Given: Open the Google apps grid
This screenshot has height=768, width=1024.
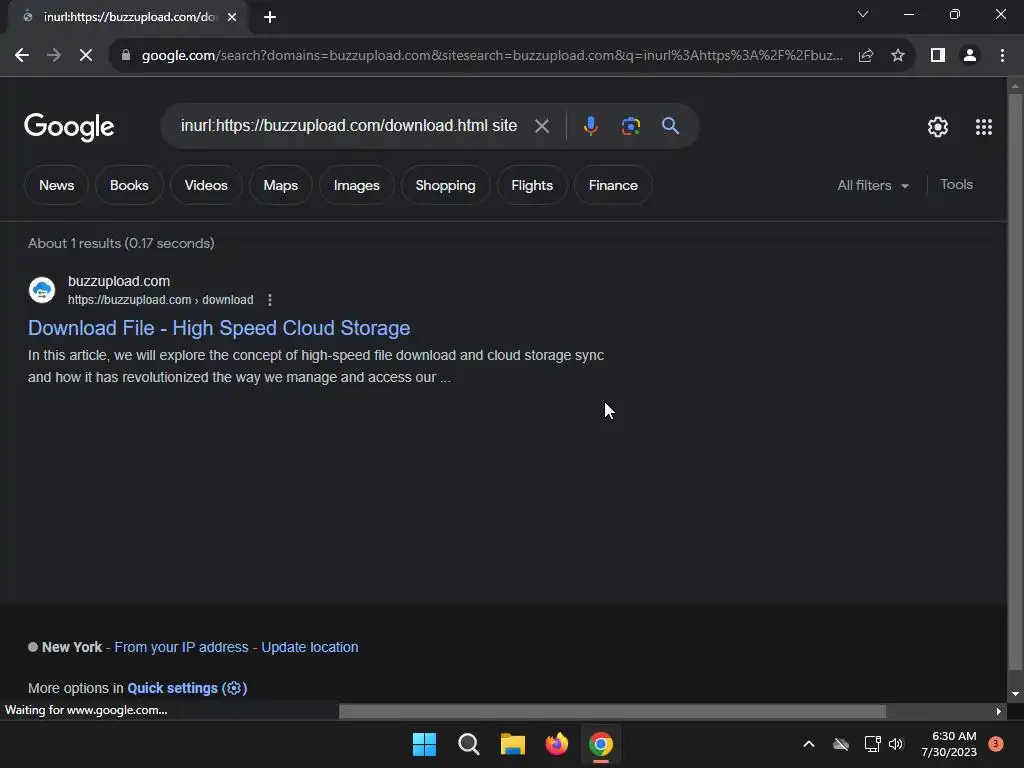Looking at the screenshot, I should [984, 127].
